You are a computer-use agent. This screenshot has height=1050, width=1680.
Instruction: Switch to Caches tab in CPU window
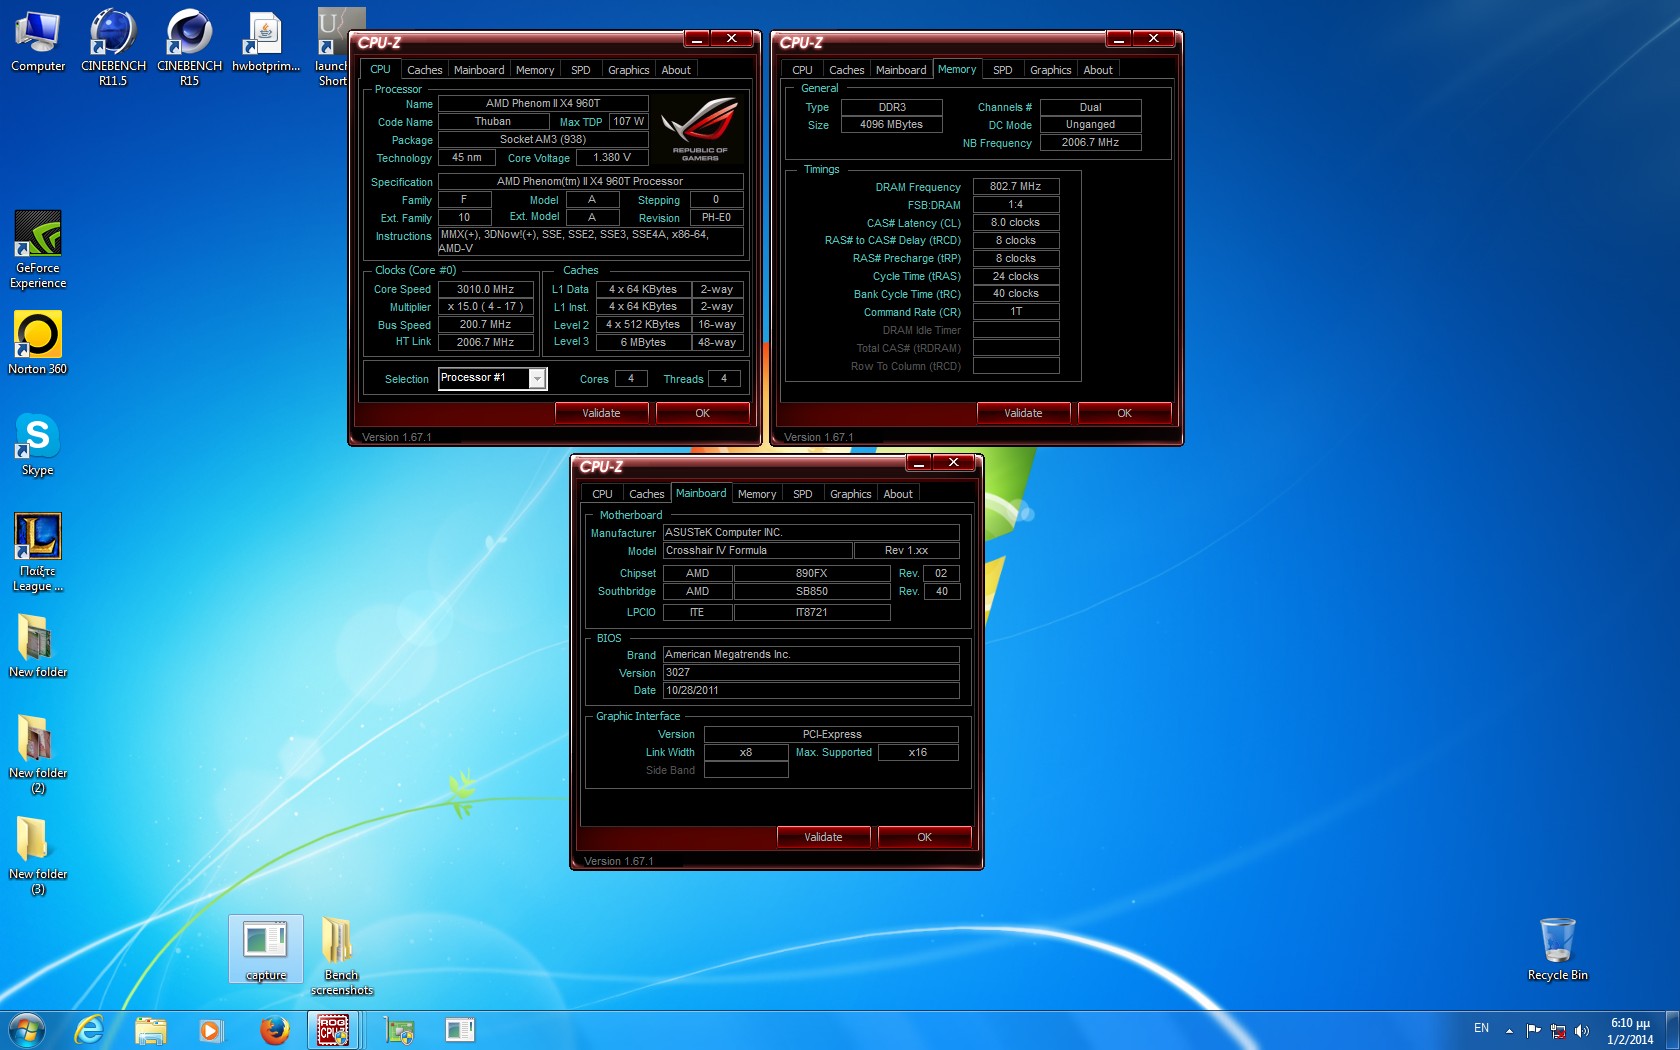[x=424, y=70]
